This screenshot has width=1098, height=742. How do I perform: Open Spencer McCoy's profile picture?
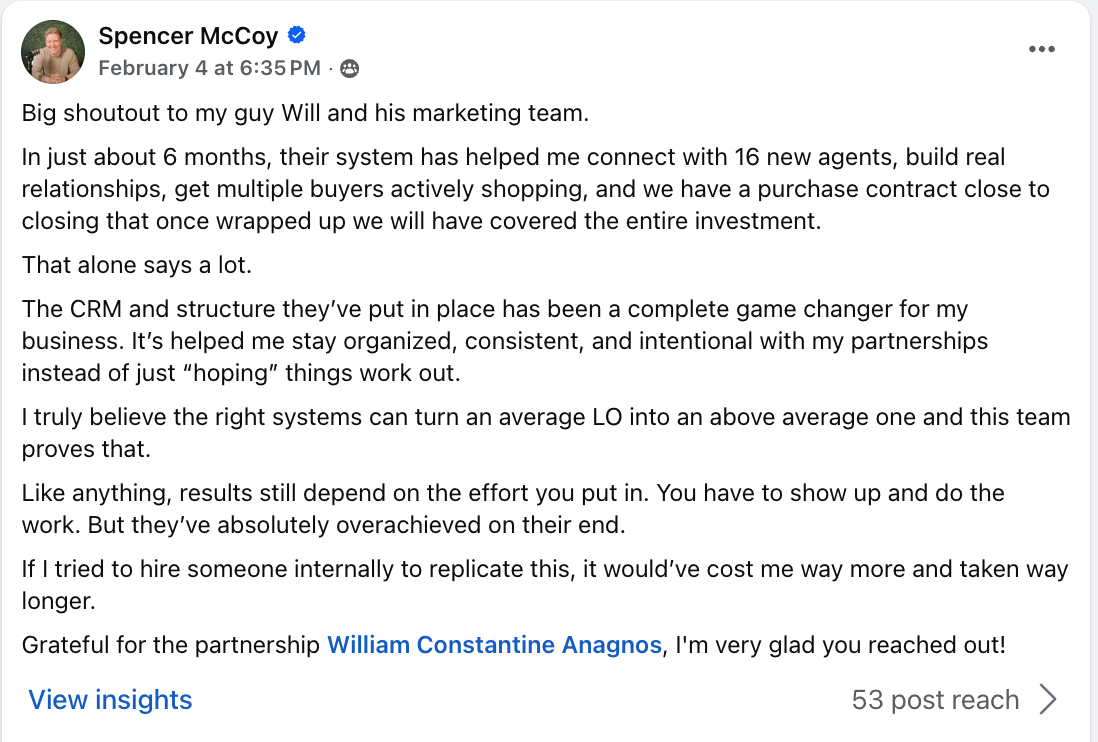[x=53, y=52]
